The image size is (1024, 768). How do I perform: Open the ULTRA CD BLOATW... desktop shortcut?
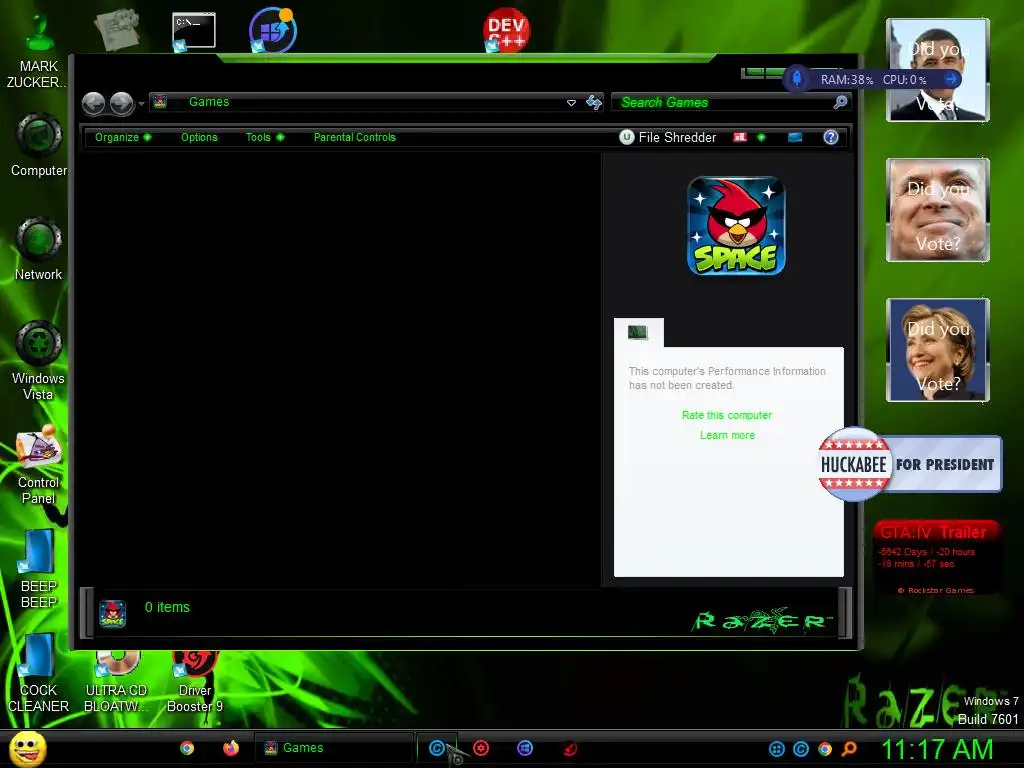tap(116, 681)
